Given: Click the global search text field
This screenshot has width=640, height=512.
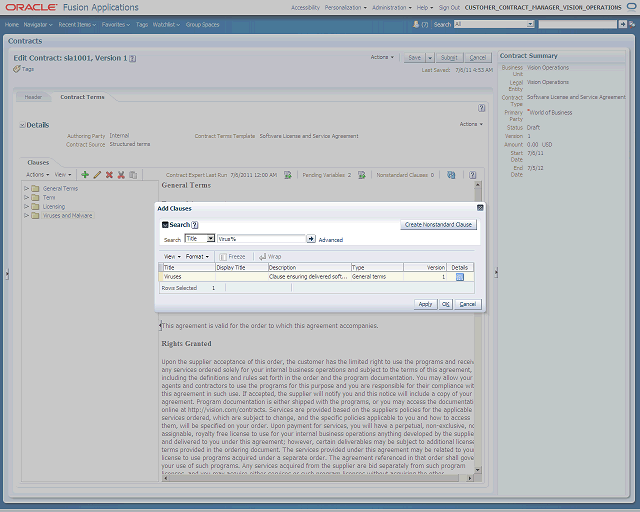Looking at the screenshot, I should 578,24.
